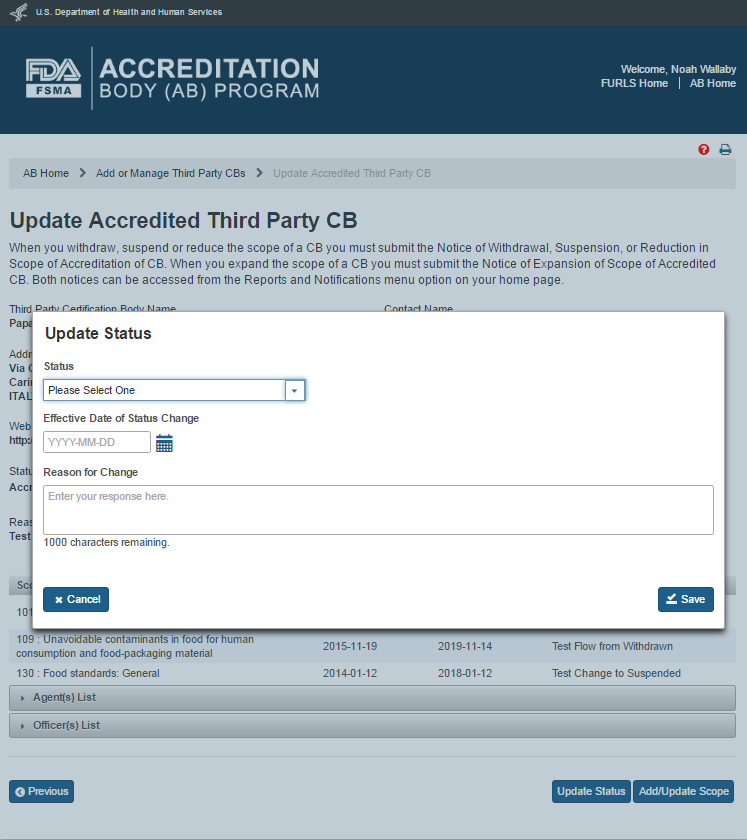Click the Update Status button
747x840 pixels.
(591, 791)
